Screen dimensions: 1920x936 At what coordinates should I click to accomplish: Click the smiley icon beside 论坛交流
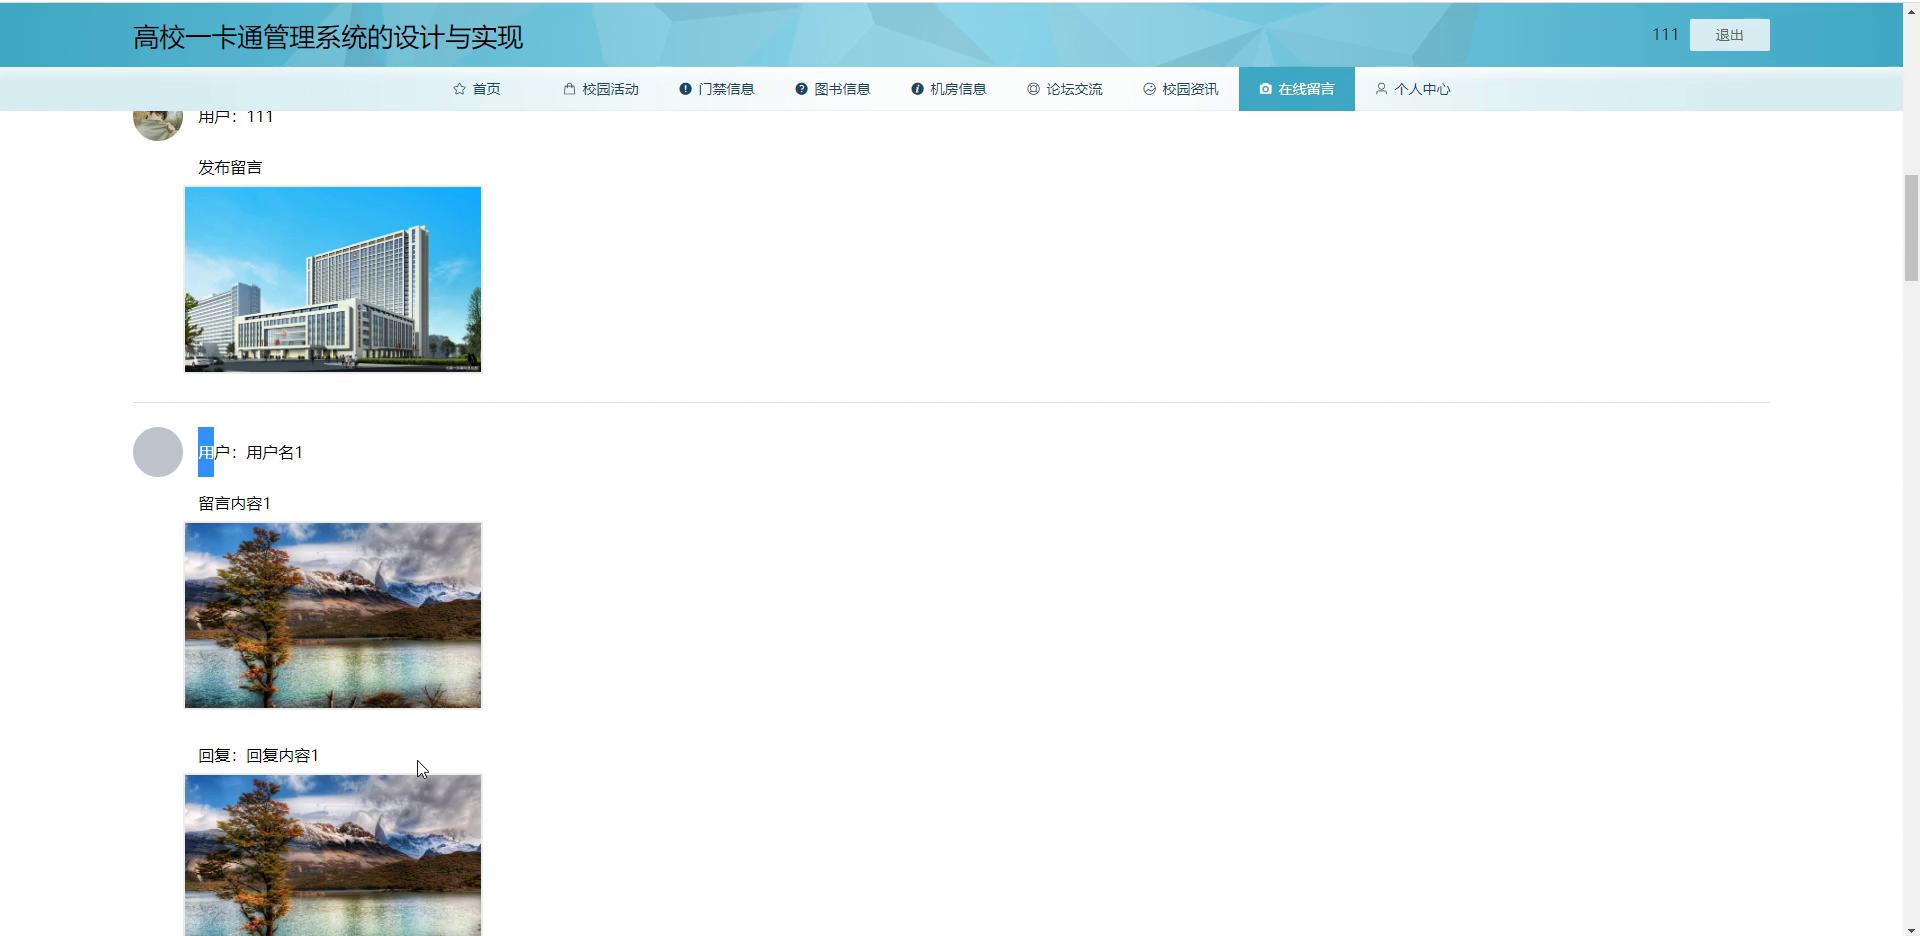pyautogui.click(x=1033, y=89)
